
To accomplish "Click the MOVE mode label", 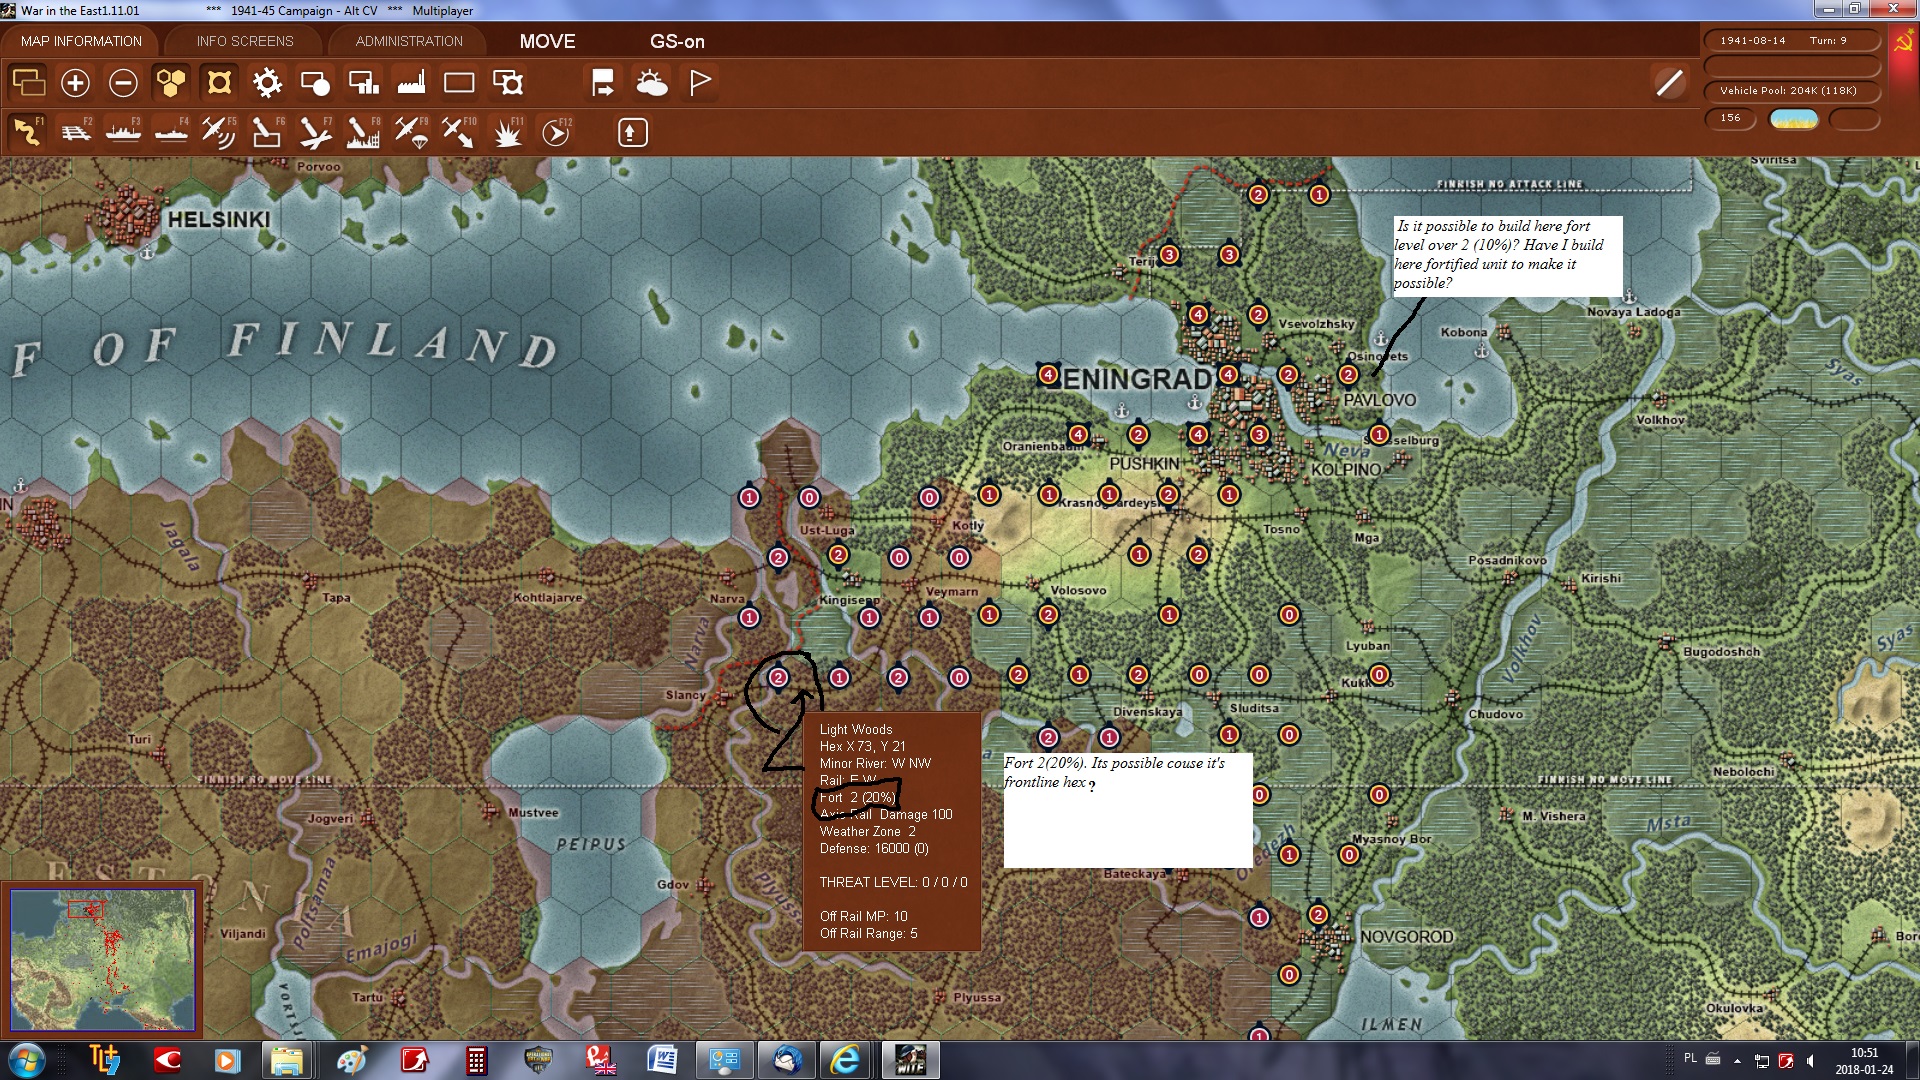I will [x=547, y=41].
